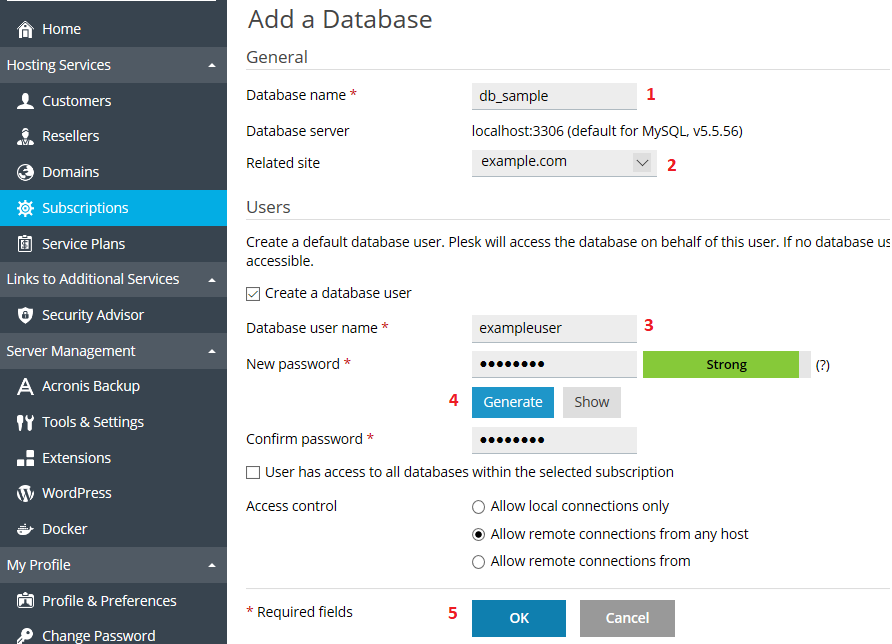Open Security Advisor shield icon

25,315
